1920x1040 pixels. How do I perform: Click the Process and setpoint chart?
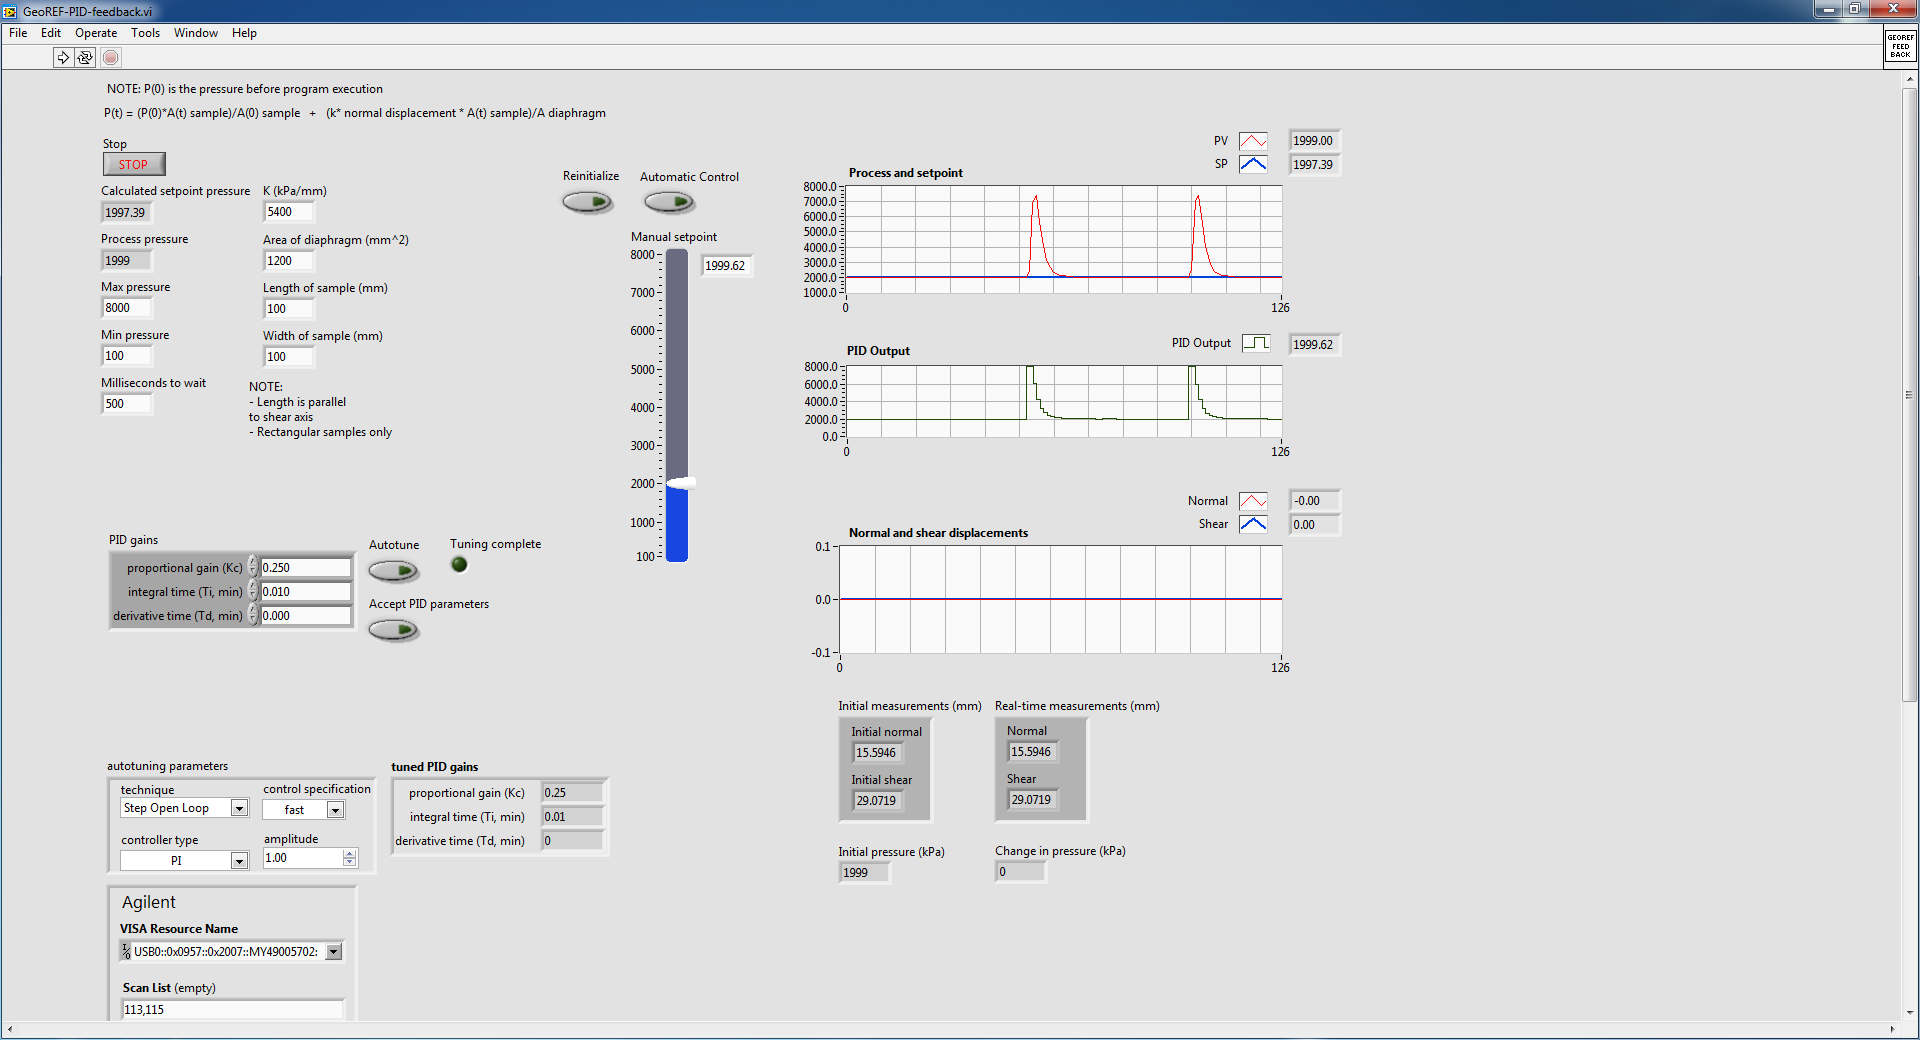1064,240
